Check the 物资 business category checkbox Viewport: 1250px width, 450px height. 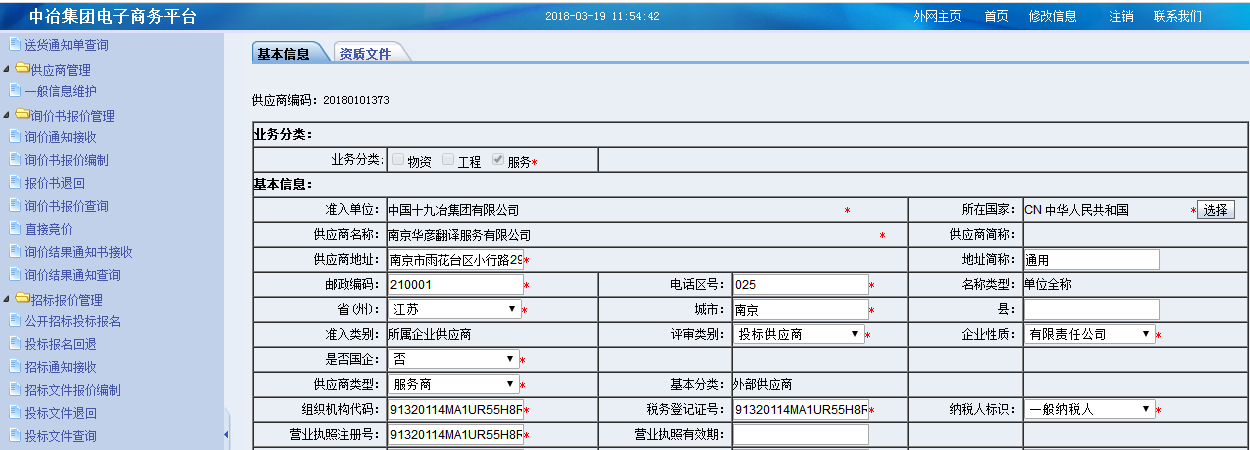tap(398, 160)
